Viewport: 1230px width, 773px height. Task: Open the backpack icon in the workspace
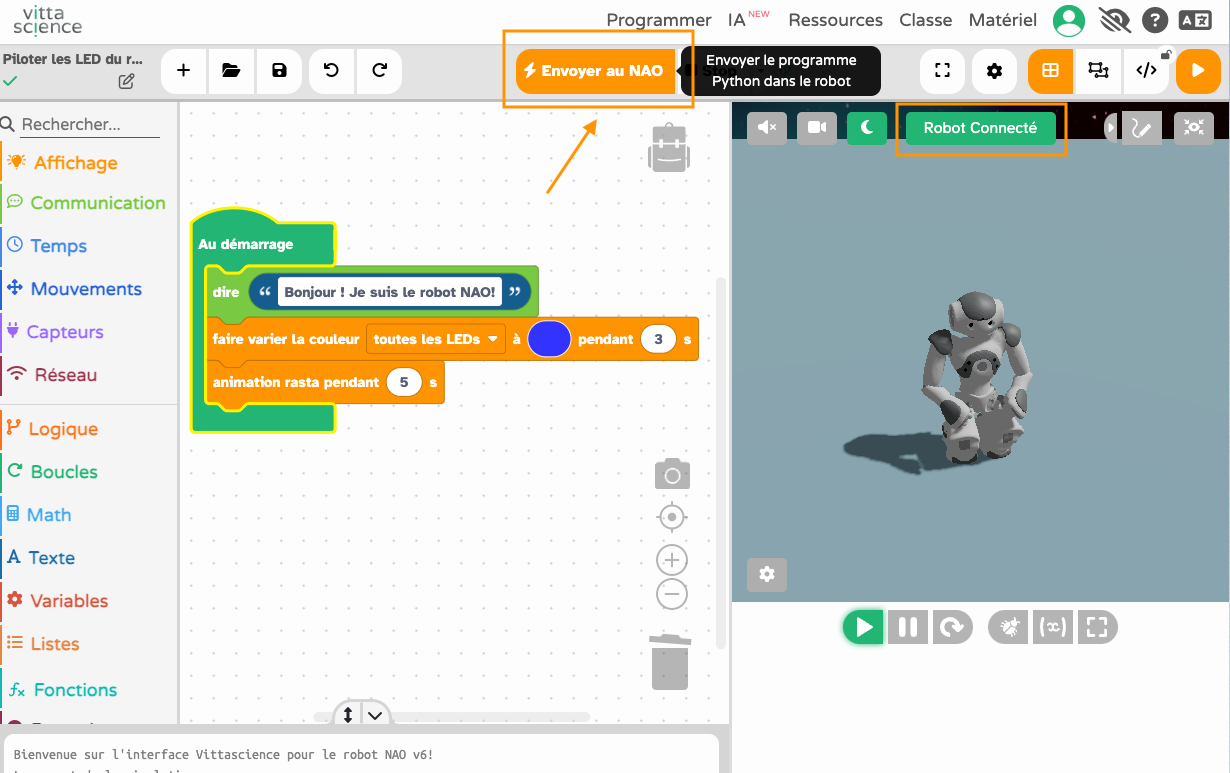(x=669, y=148)
